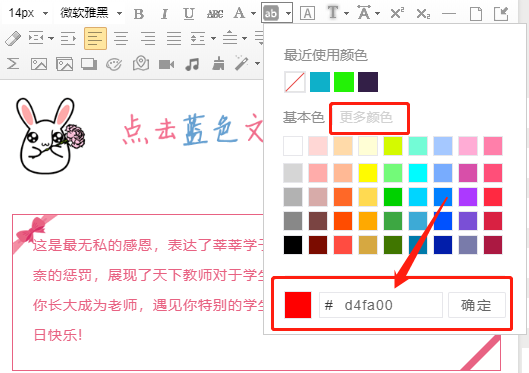Open the palette drawing tool

[x=114, y=64]
